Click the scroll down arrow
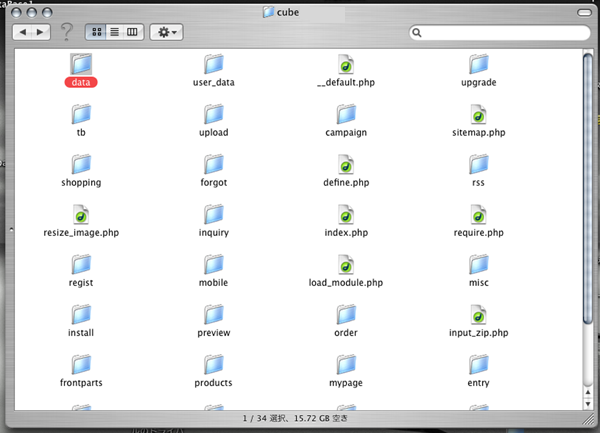The height and width of the screenshot is (433, 600). pos(588,404)
